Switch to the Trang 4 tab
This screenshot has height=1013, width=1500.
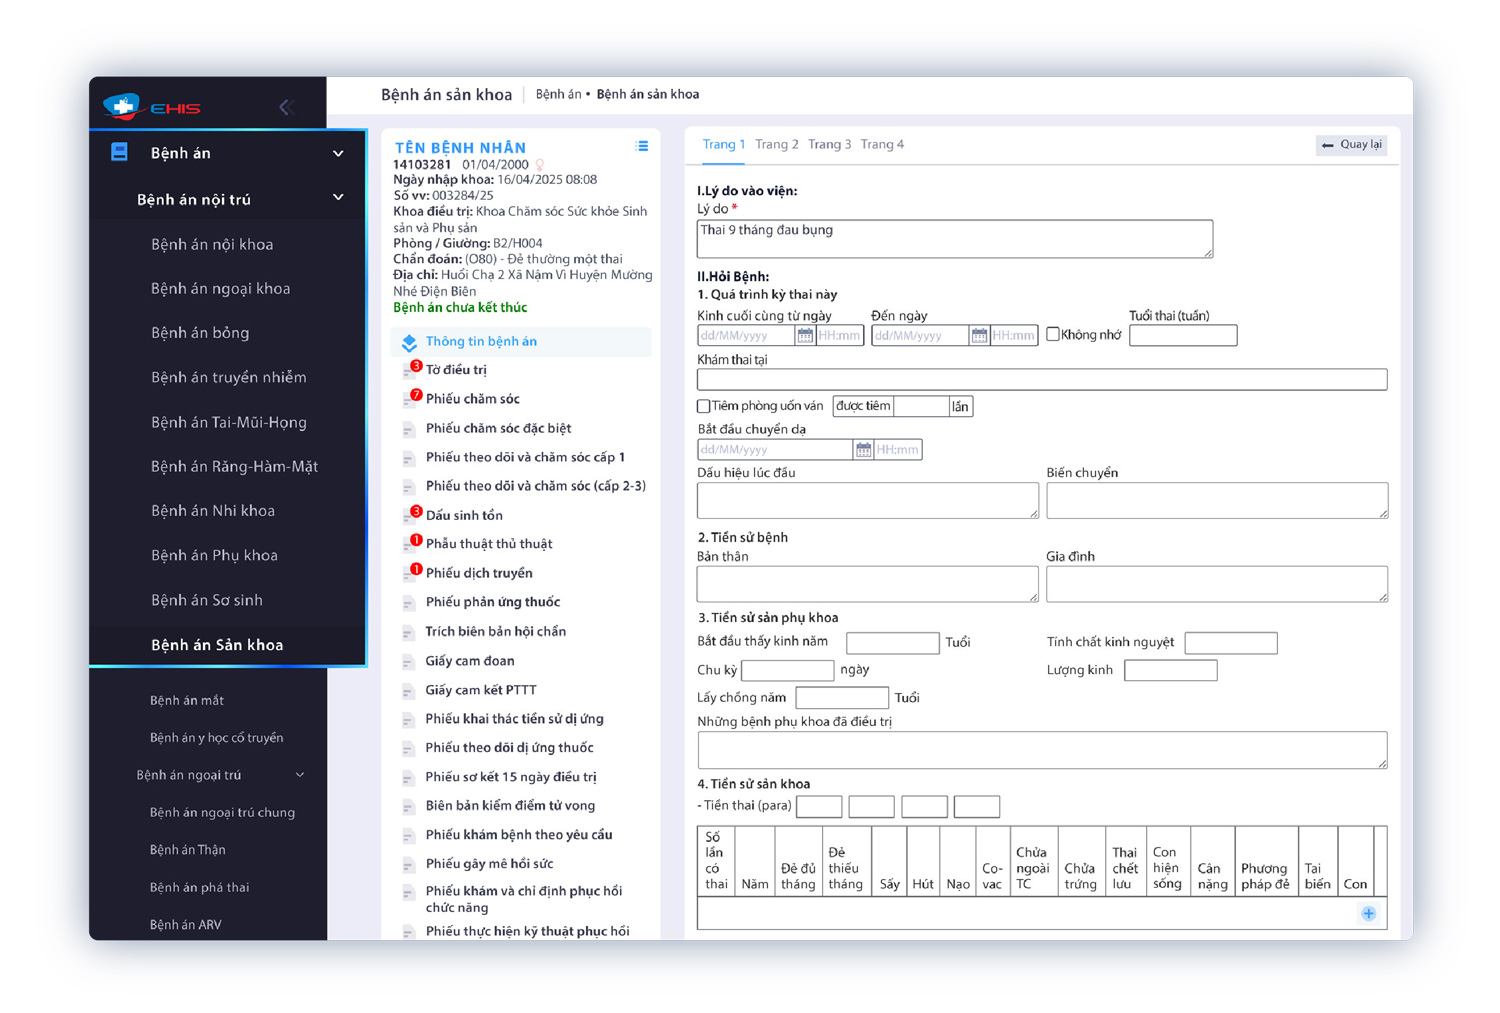pyautogui.click(x=882, y=145)
